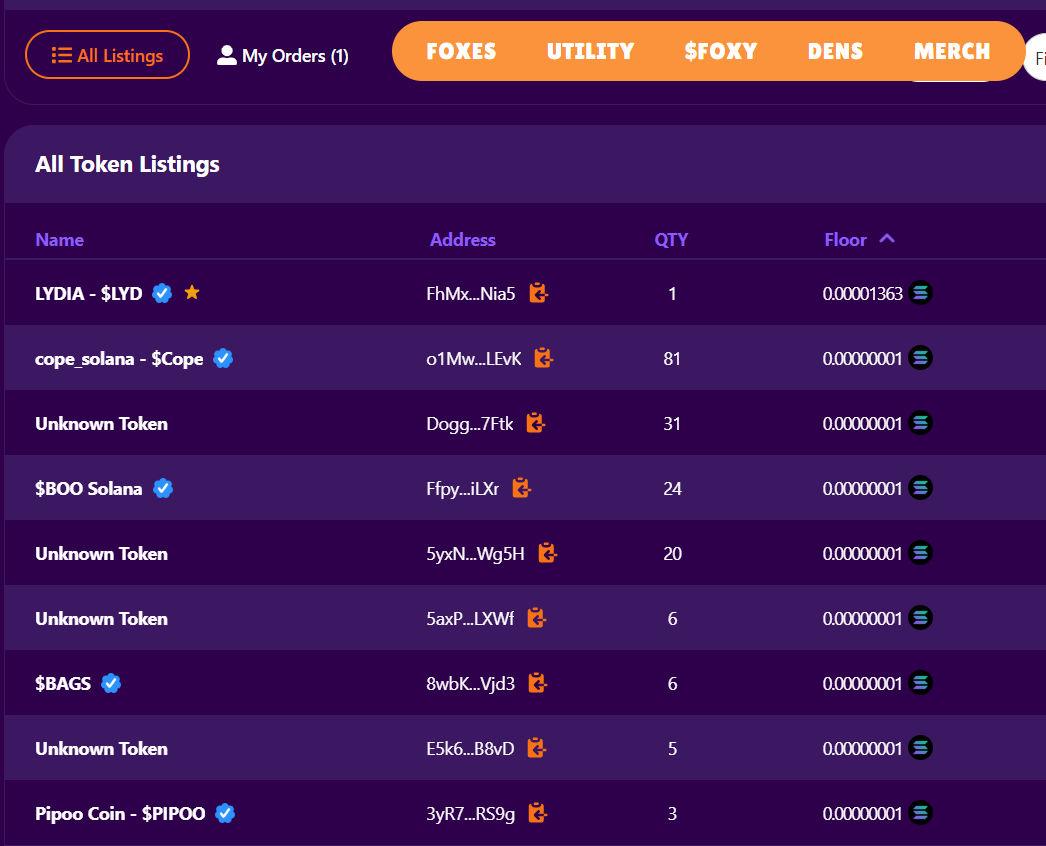Sort listings by Floor column

(x=845, y=240)
